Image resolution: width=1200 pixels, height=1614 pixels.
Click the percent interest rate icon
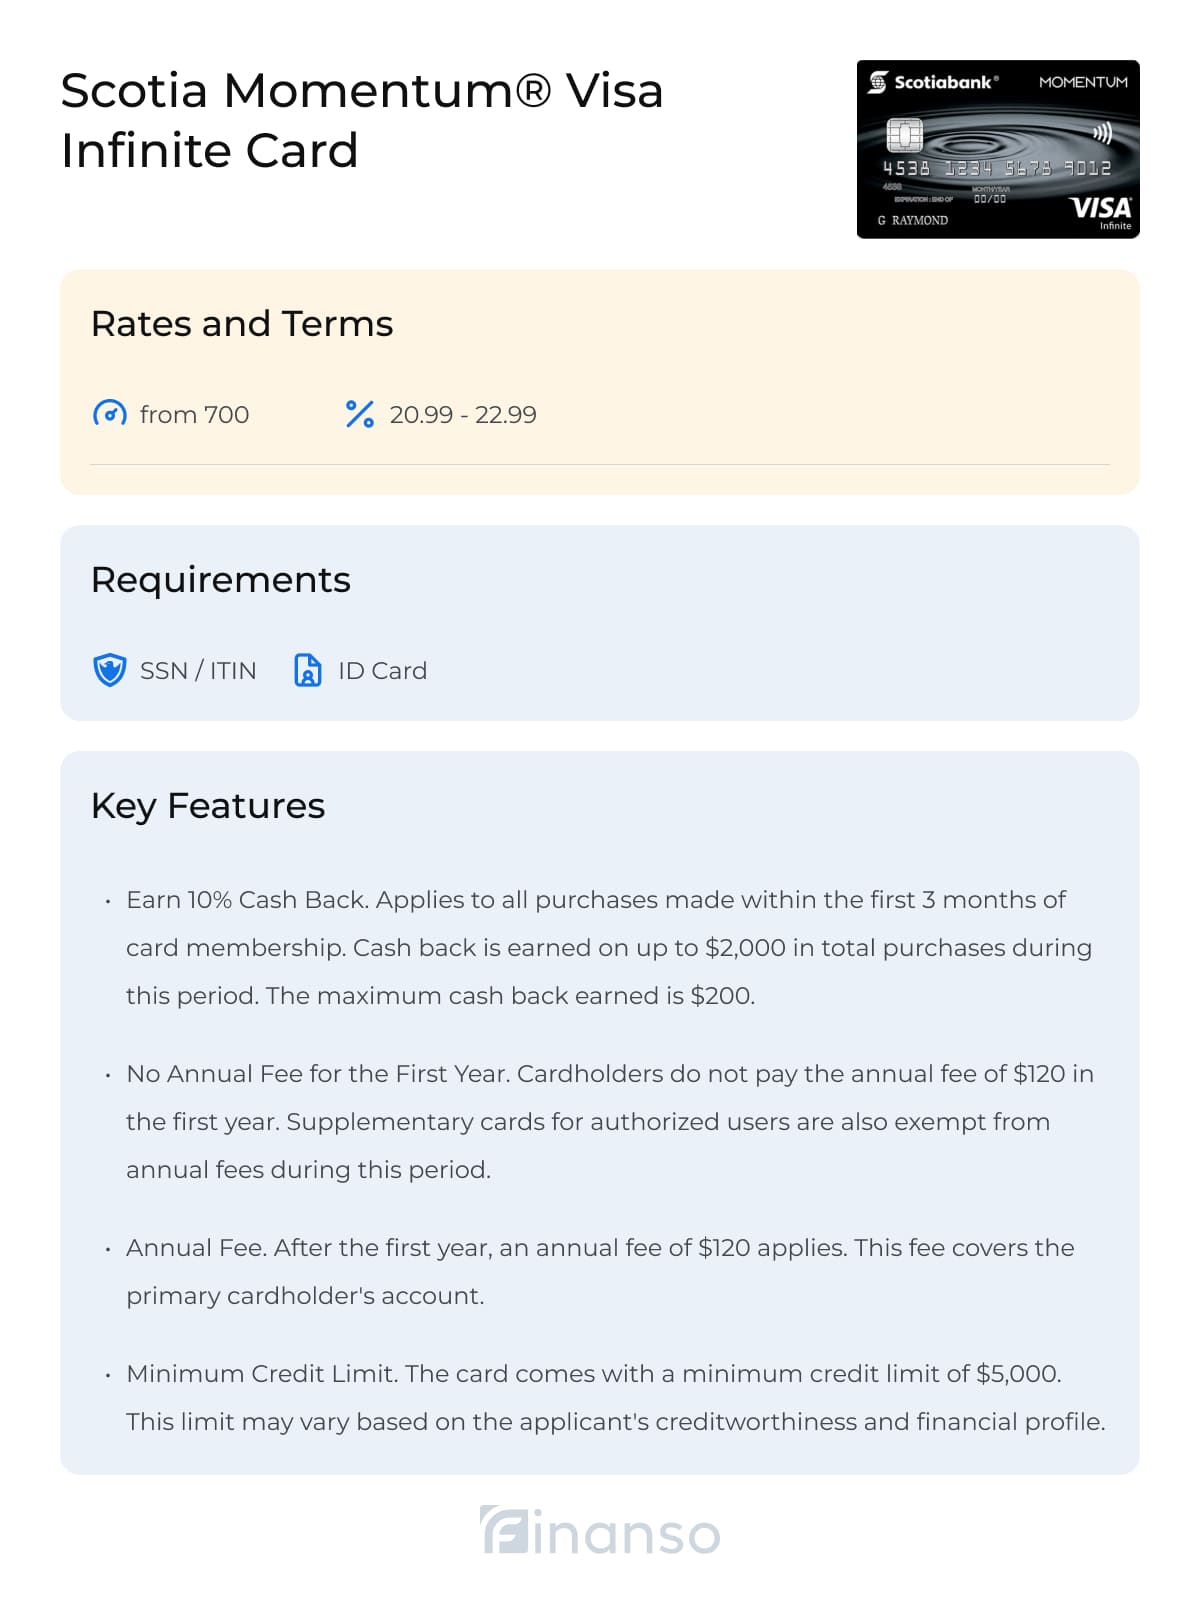tap(359, 414)
